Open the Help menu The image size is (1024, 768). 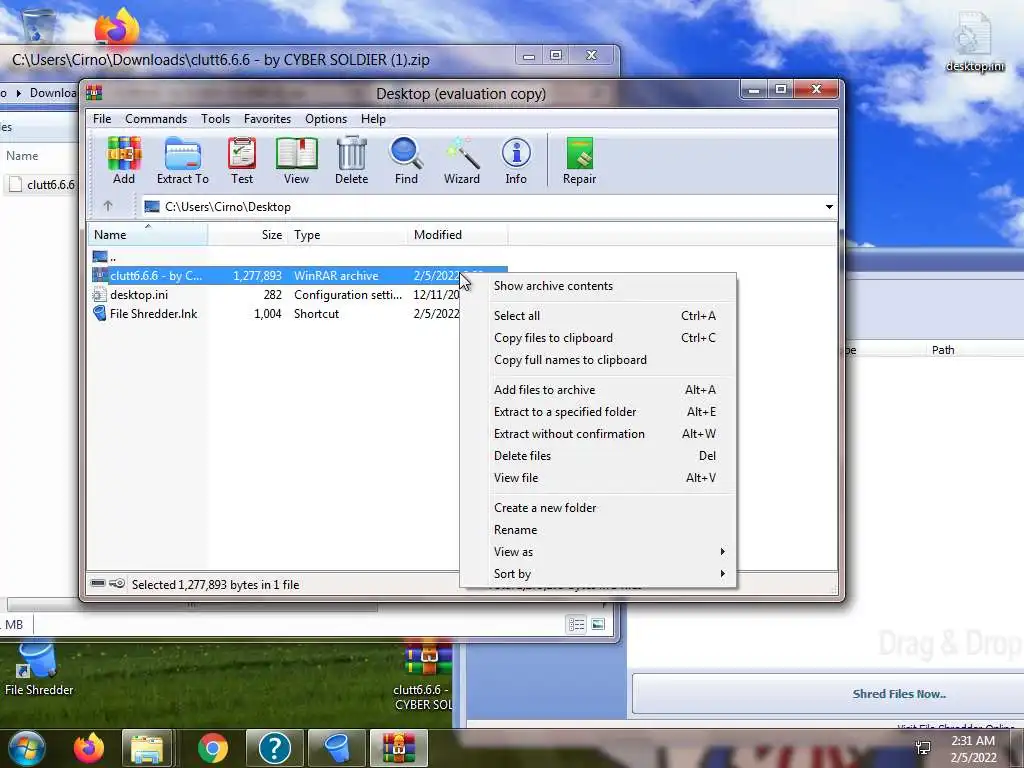[x=373, y=119]
